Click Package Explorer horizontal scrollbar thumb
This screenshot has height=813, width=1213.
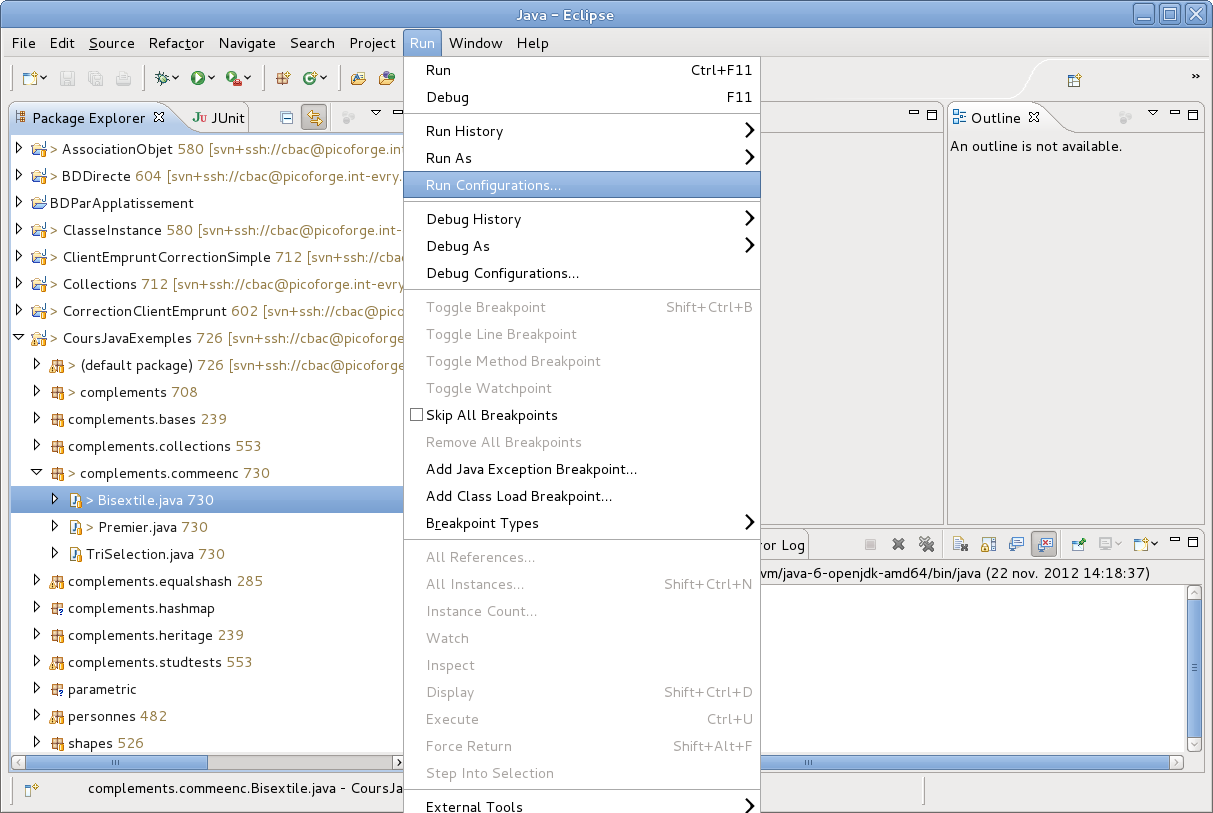tap(118, 762)
